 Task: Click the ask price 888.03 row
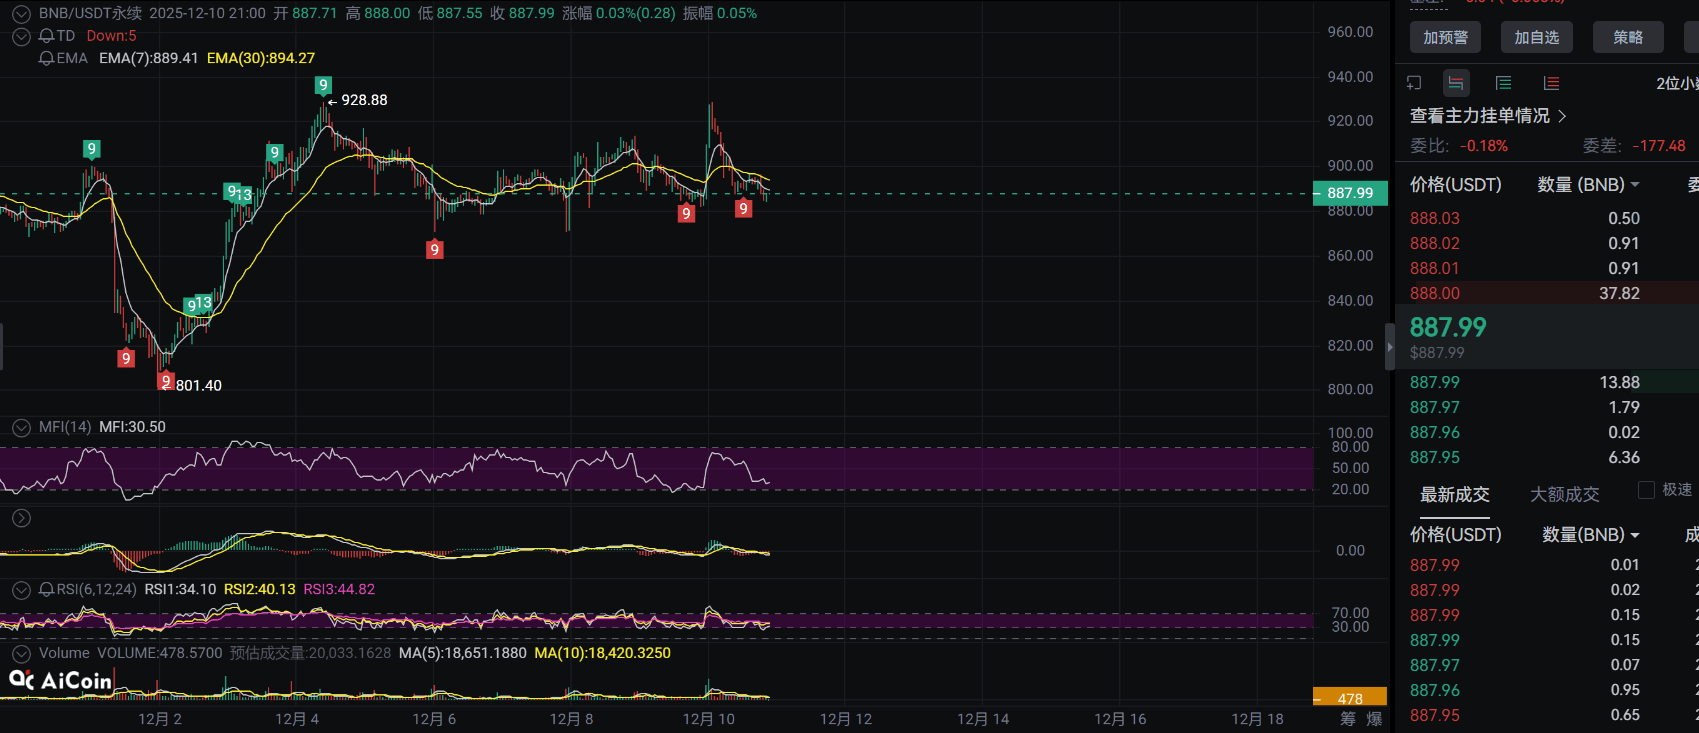point(1547,218)
